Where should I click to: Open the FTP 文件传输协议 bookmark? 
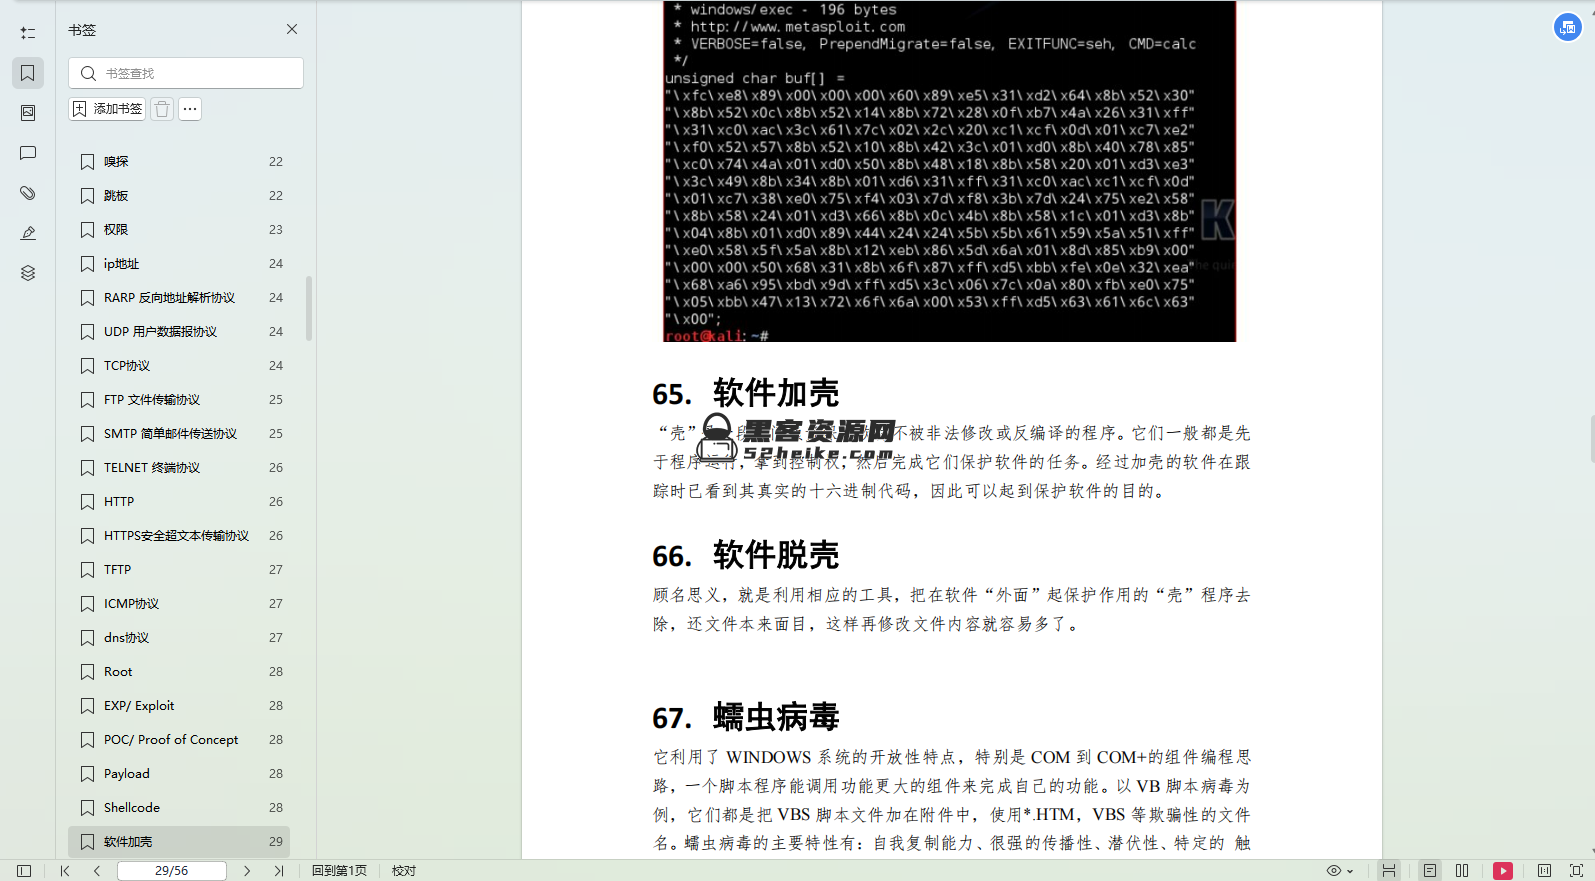tap(179, 400)
